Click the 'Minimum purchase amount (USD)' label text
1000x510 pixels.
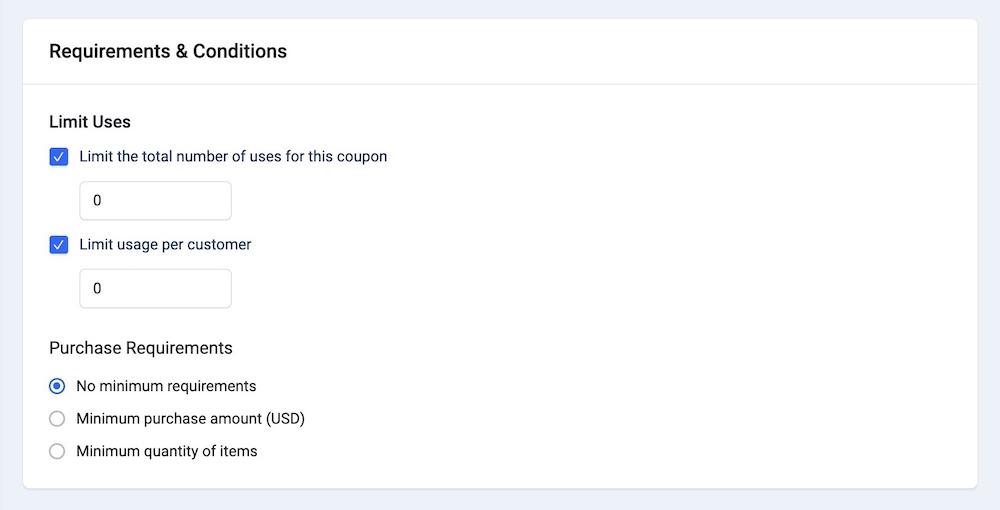(190, 419)
